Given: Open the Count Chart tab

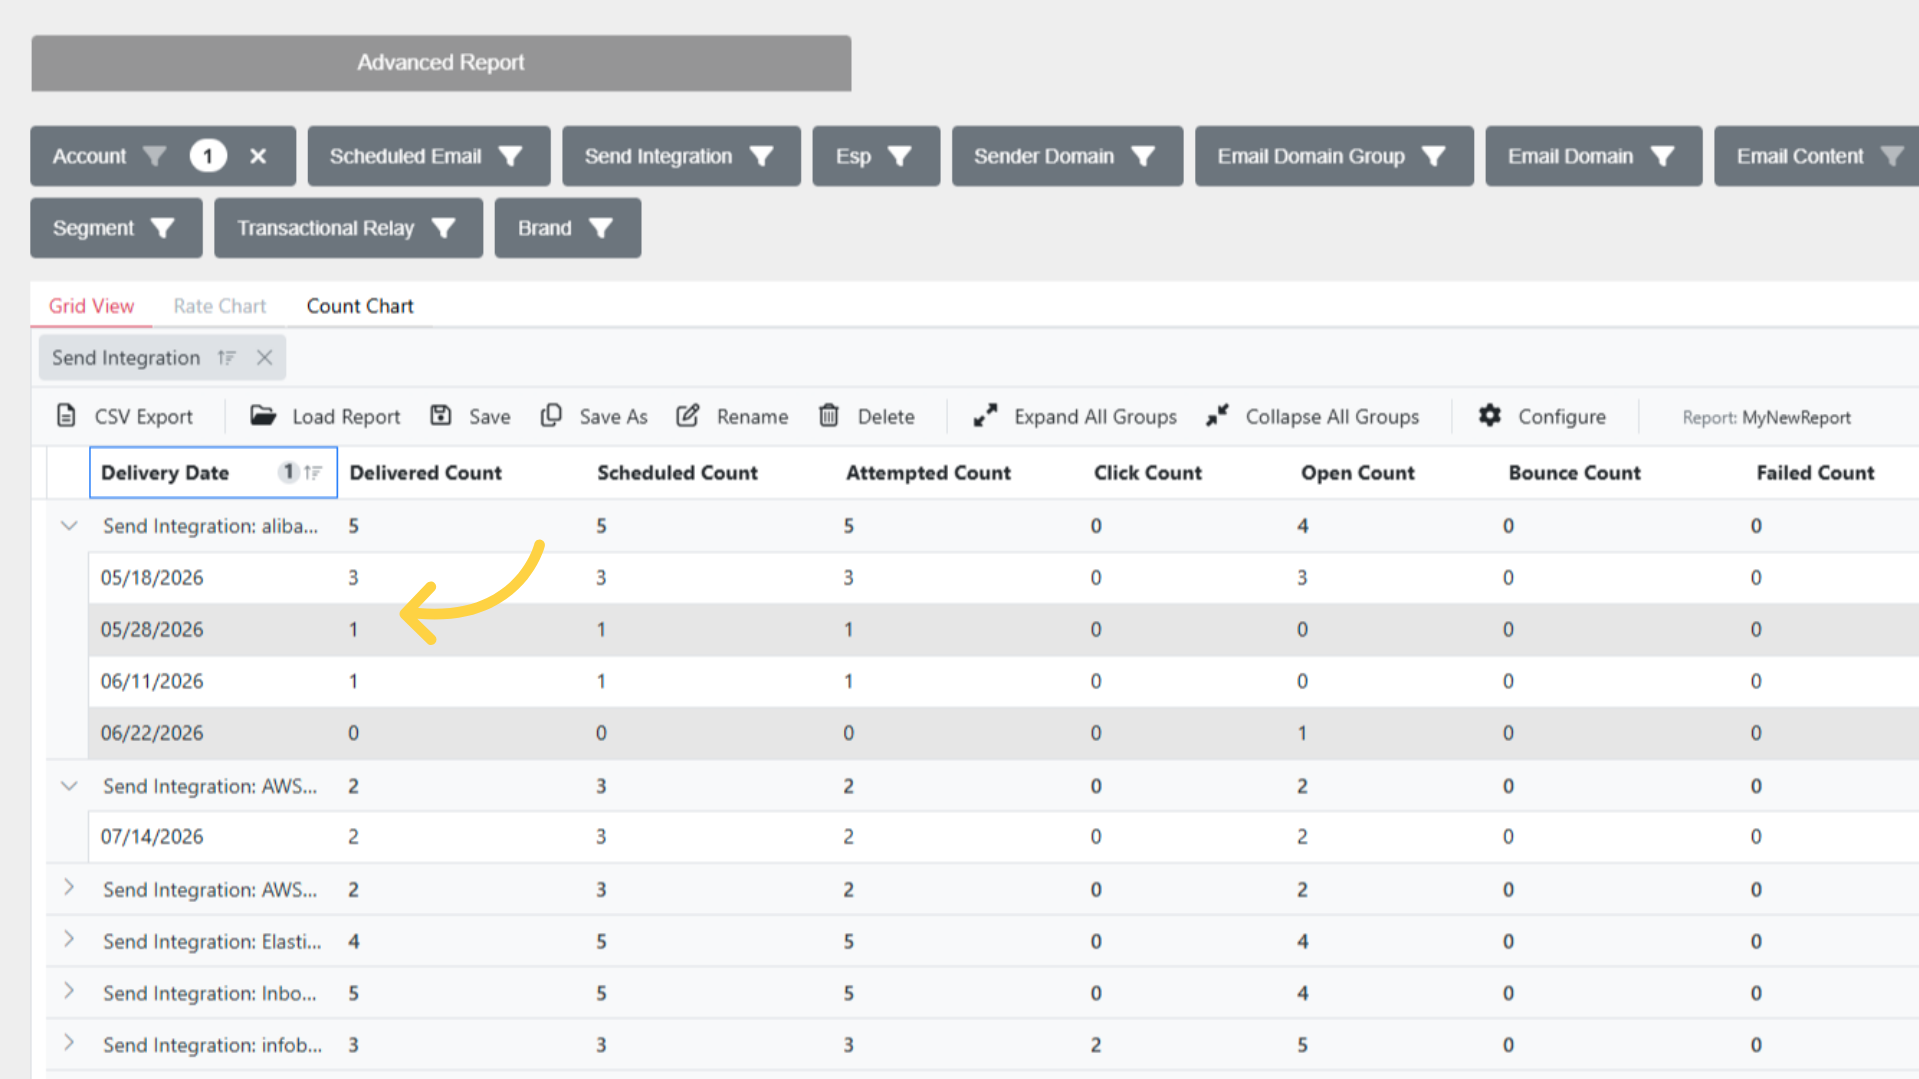Looking at the screenshot, I should coord(360,306).
